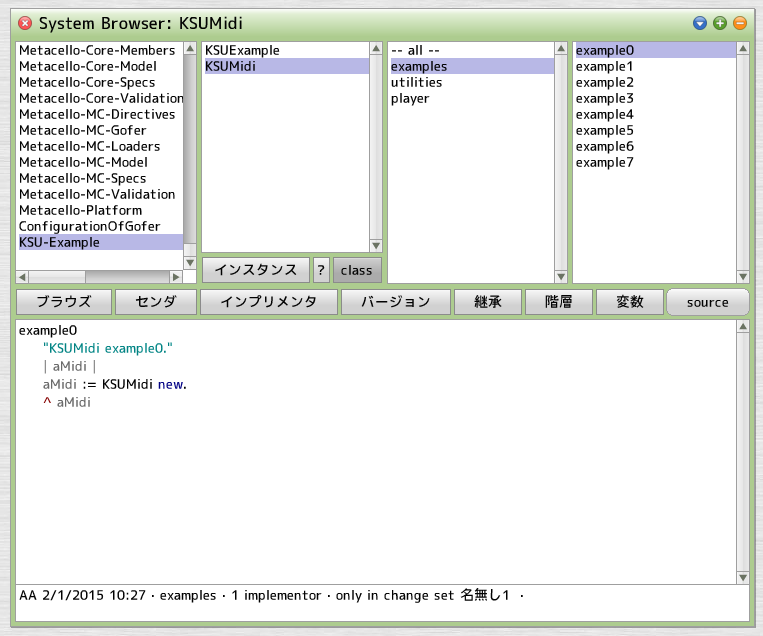Click in the example0 source code editor
Image resolution: width=763 pixels, height=636 pixels.
(x=376, y=452)
